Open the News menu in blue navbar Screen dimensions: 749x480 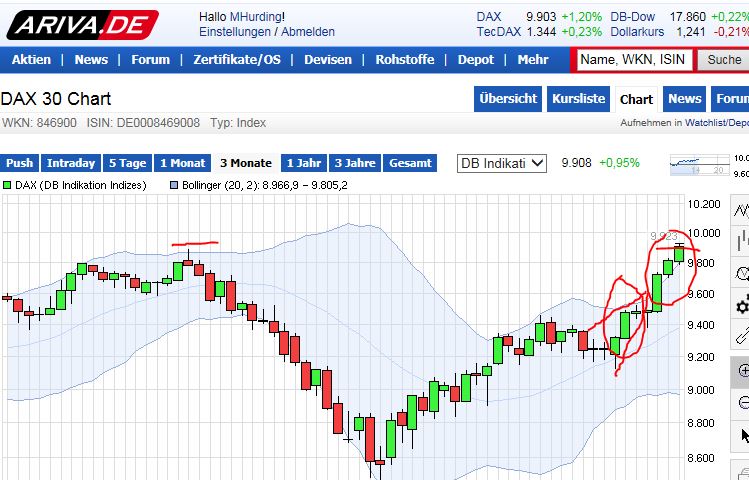pyautogui.click(x=91, y=60)
